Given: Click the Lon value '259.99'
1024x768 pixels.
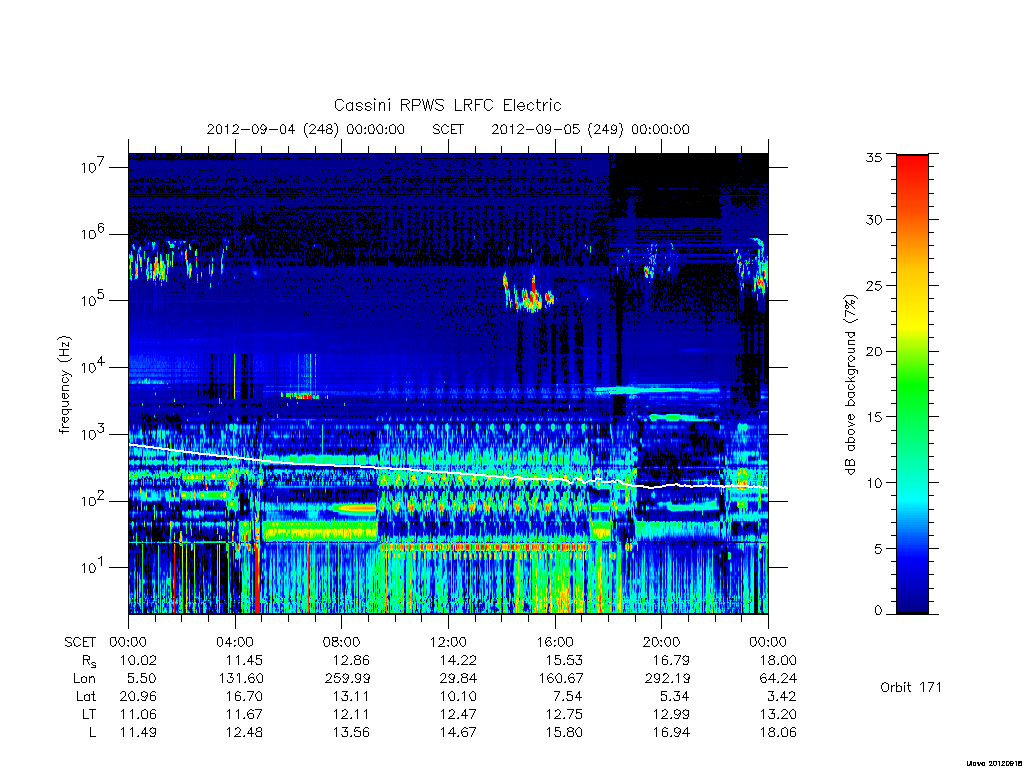Looking at the screenshot, I should [x=347, y=679].
